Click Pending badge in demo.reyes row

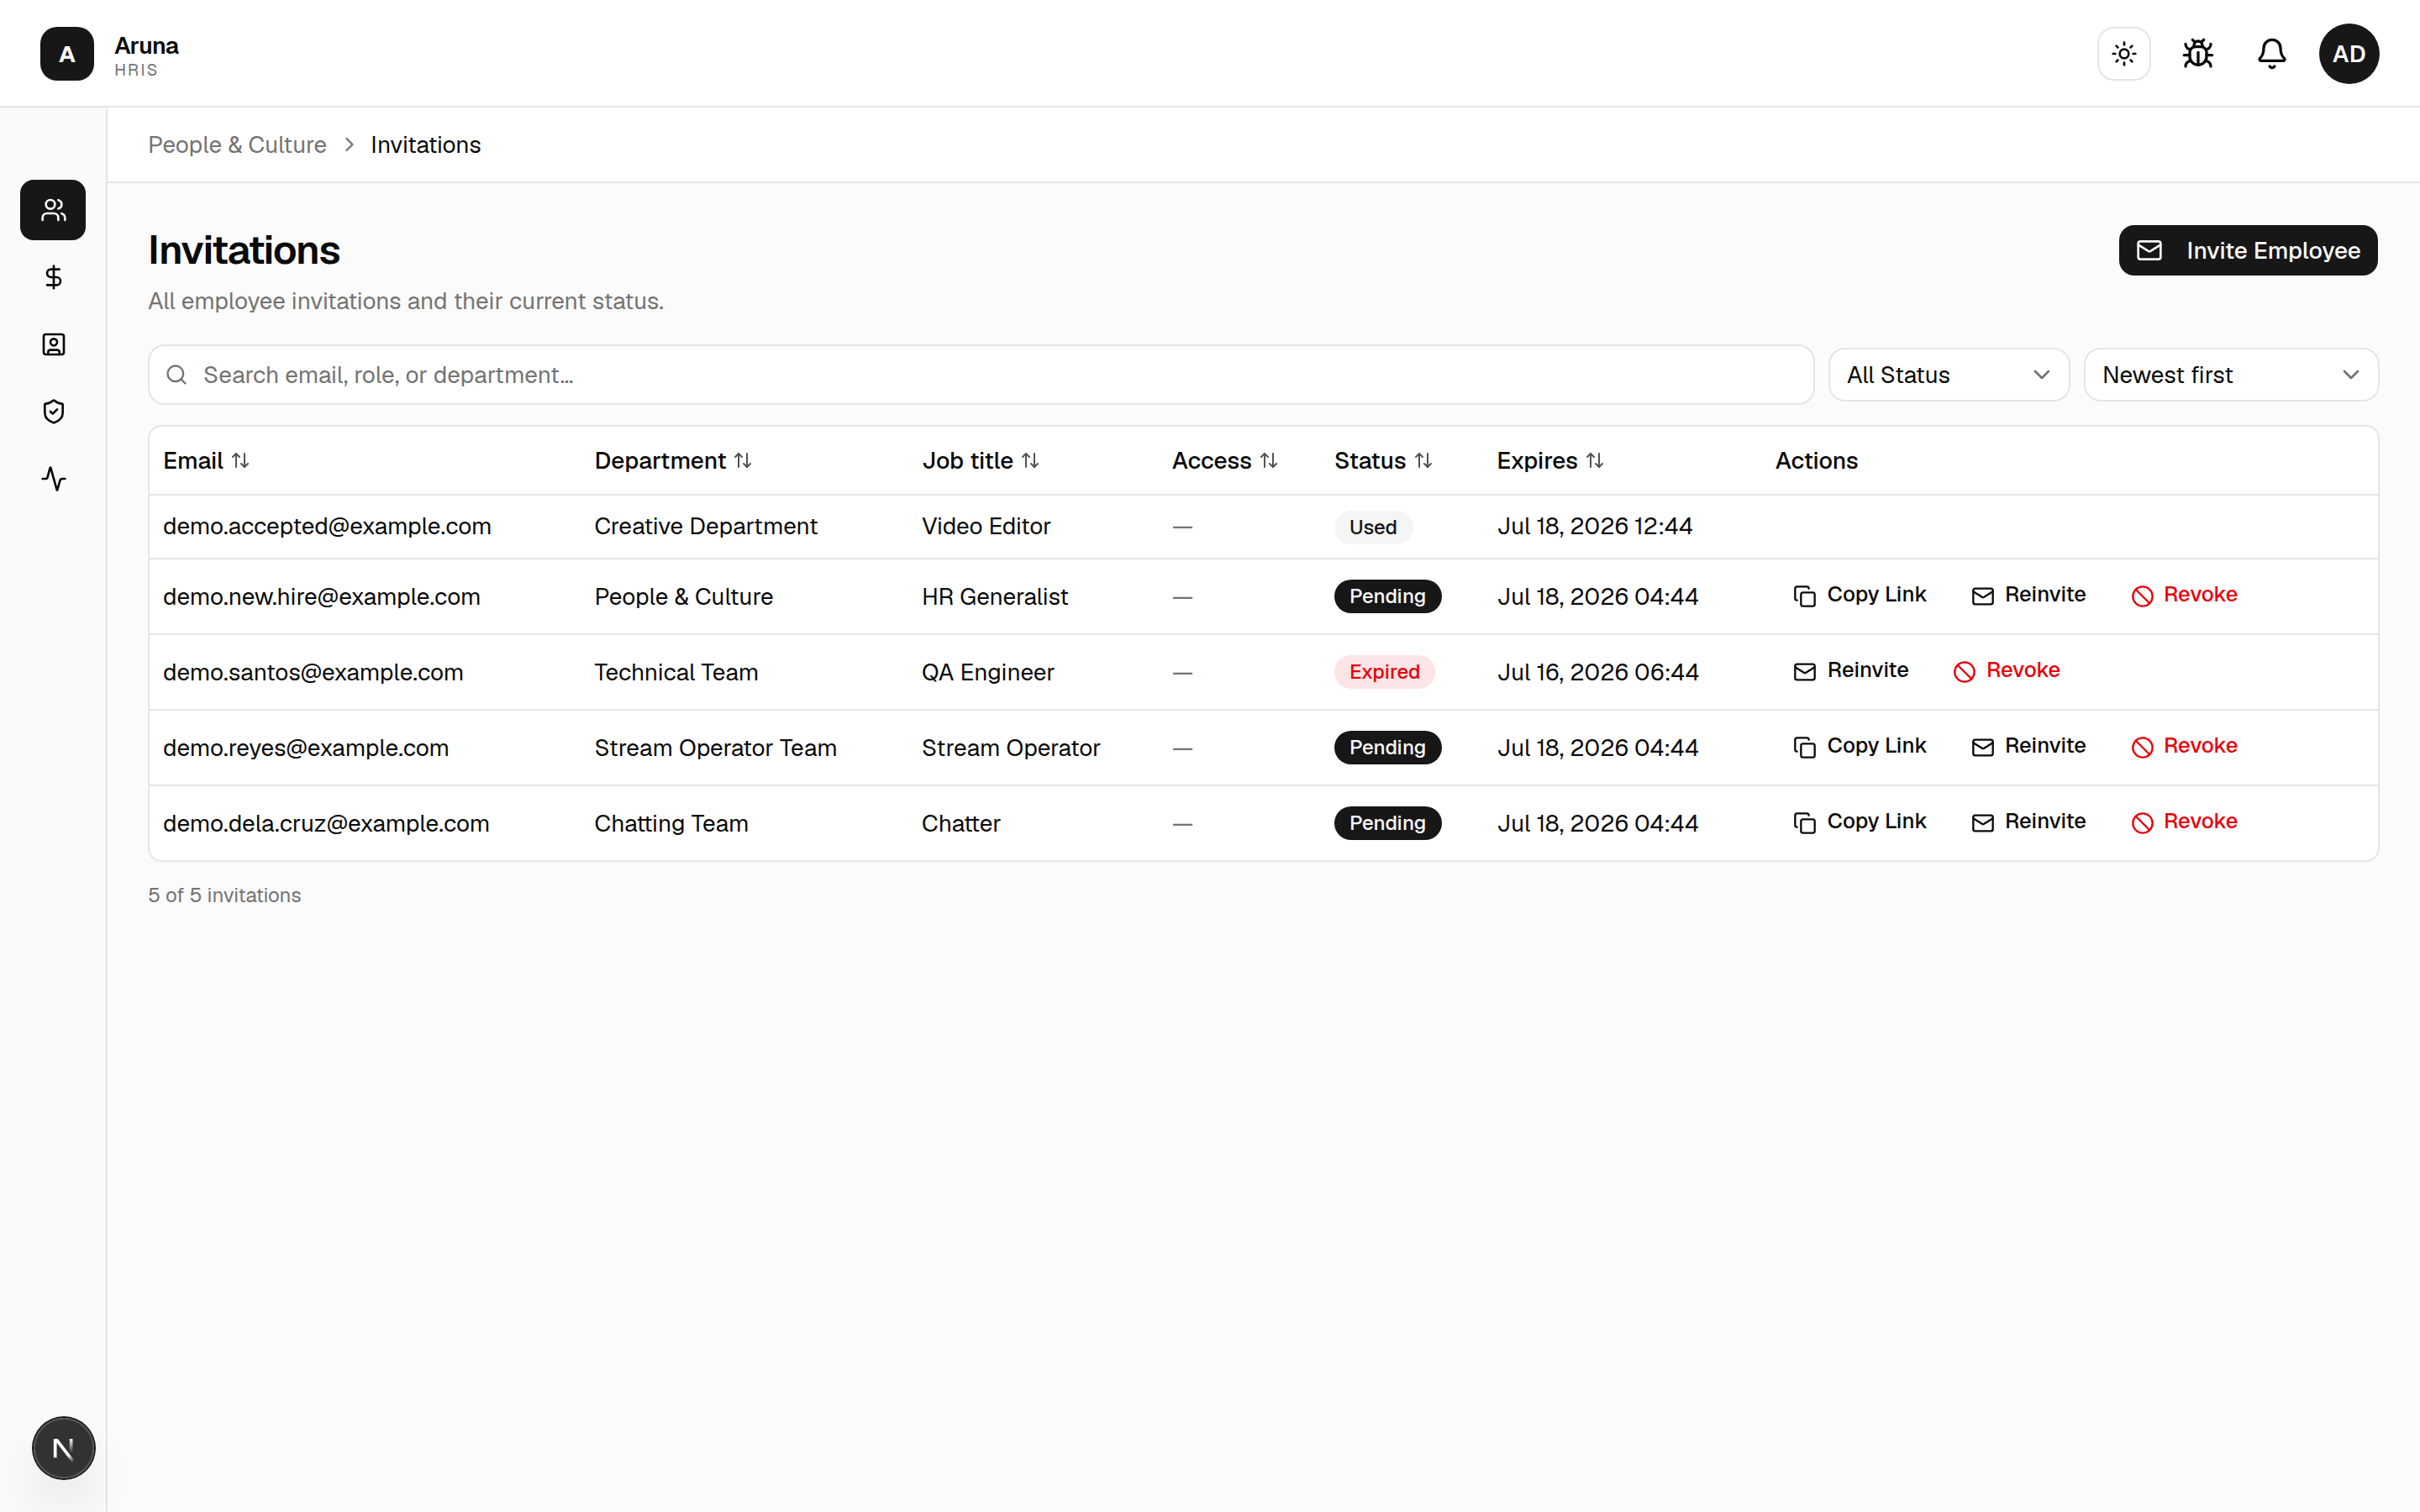(x=1387, y=747)
